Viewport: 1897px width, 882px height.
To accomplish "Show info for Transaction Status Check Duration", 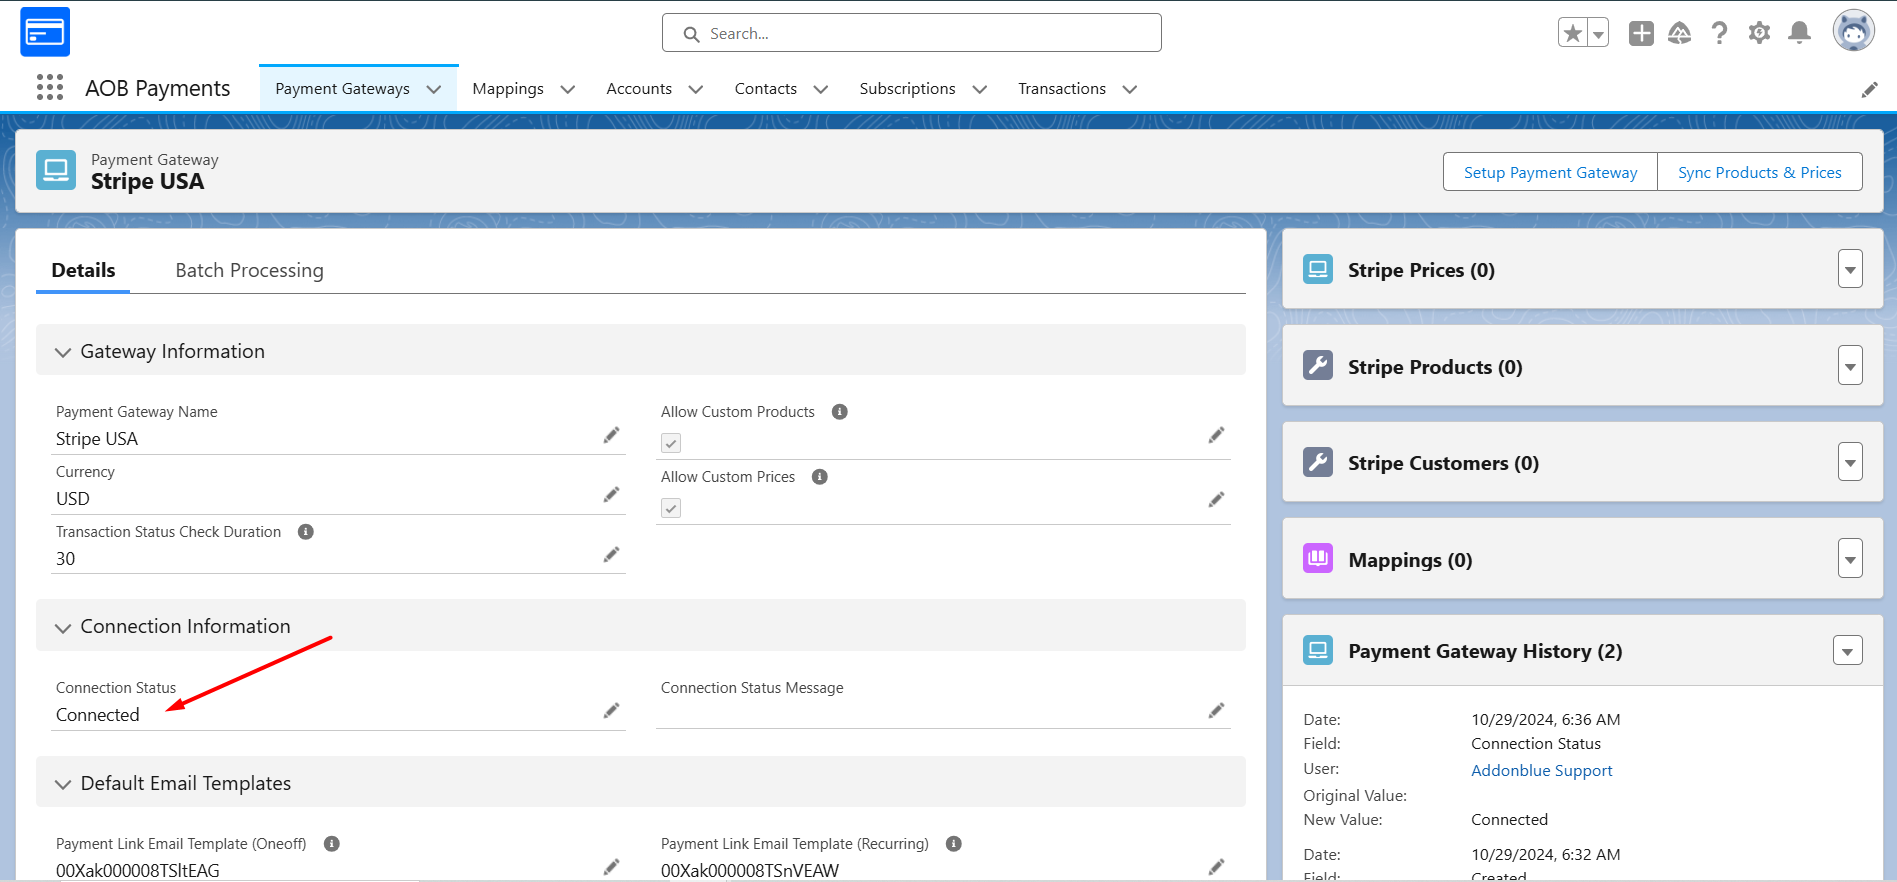I will point(306,532).
